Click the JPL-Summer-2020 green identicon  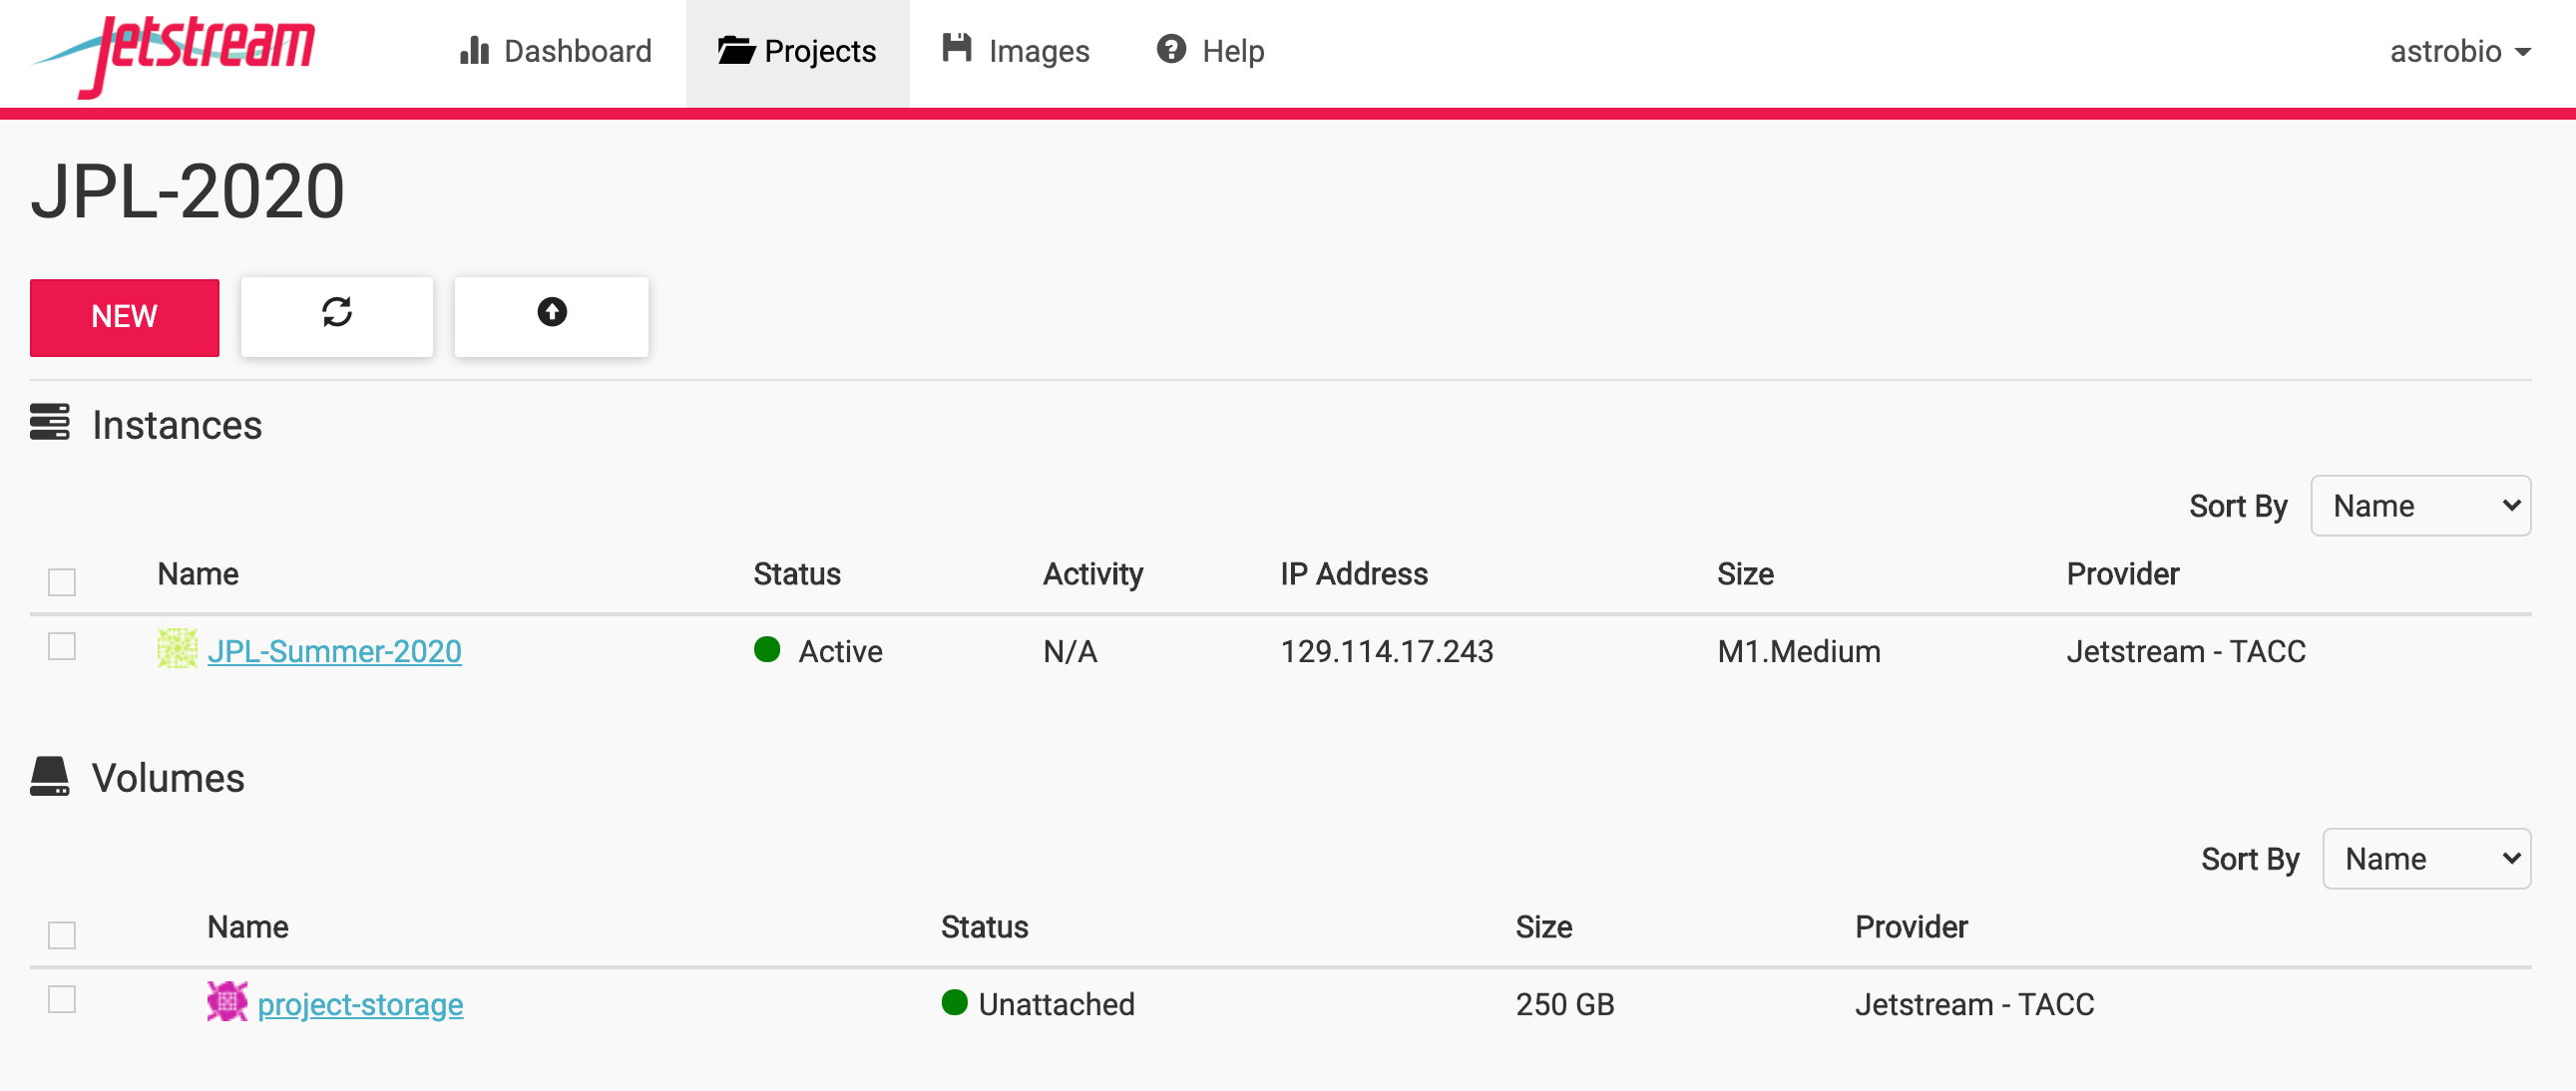click(x=177, y=649)
